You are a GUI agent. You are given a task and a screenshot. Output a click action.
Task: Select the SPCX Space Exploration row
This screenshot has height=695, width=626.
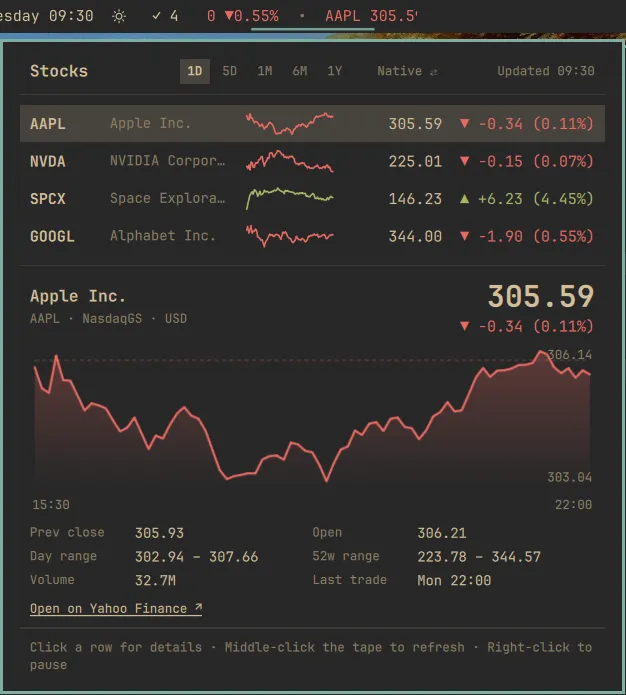click(x=312, y=199)
